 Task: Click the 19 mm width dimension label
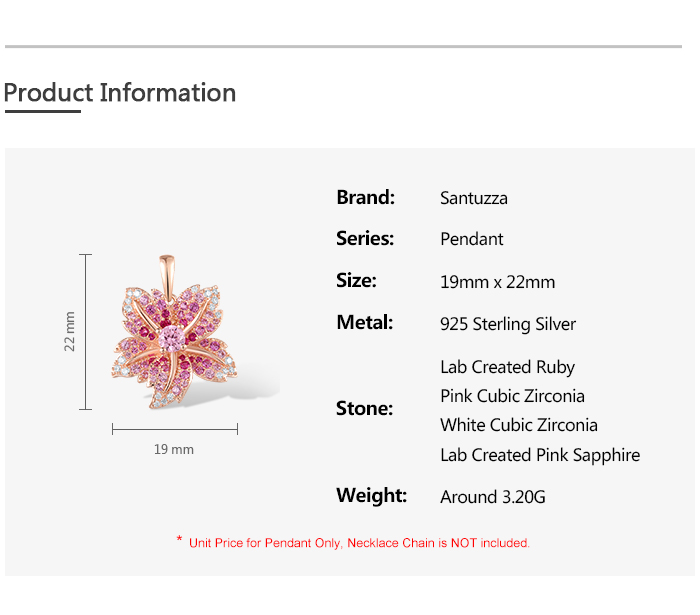click(174, 450)
